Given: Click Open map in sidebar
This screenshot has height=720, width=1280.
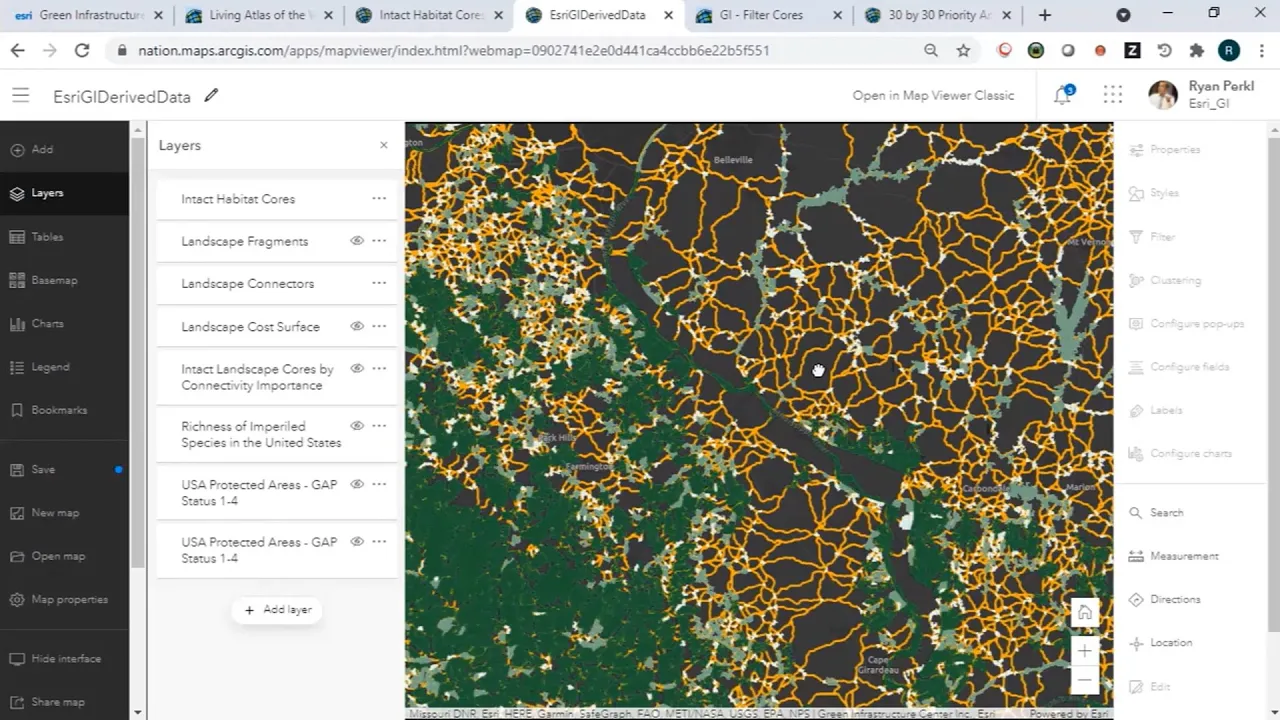Looking at the screenshot, I should click(48, 556).
